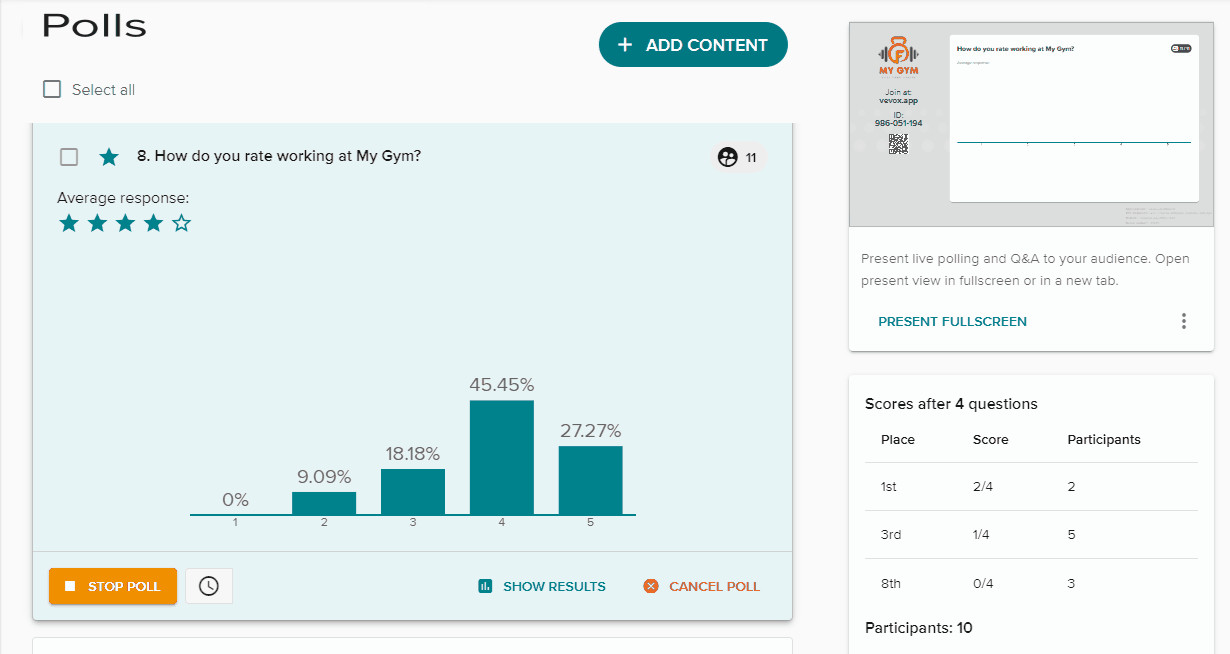Click the third average response star

125,223
